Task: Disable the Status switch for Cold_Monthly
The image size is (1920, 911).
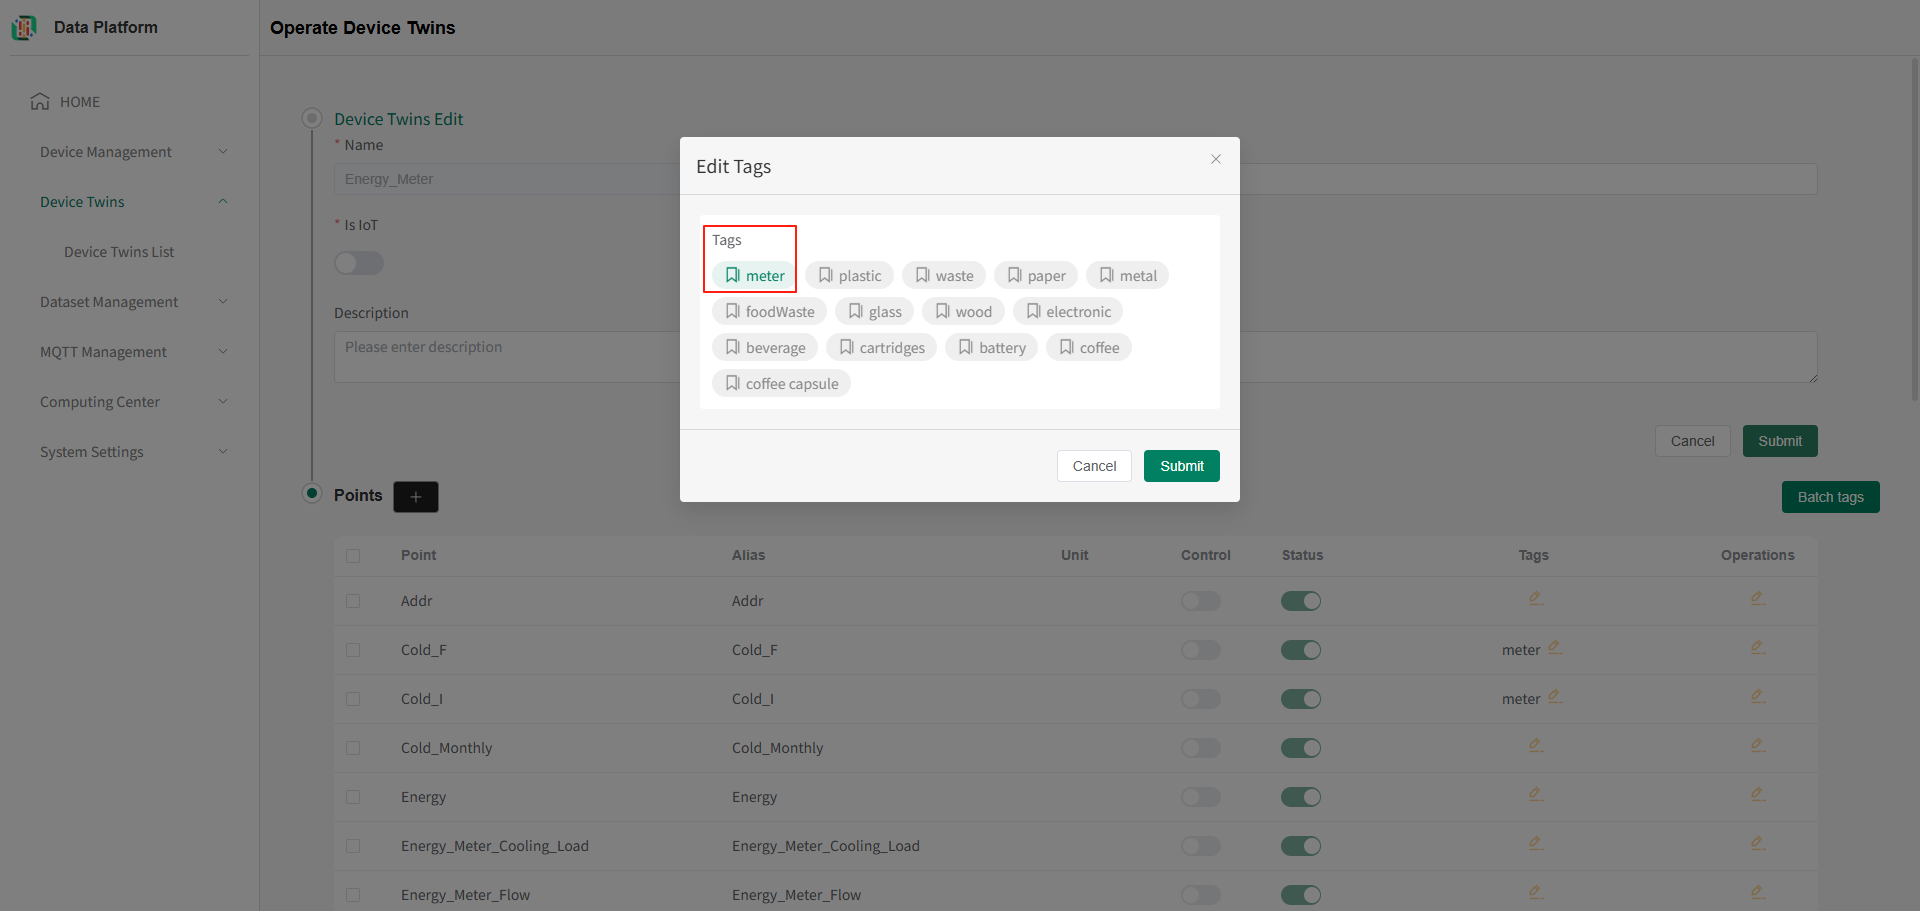Action: (x=1301, y=748)
